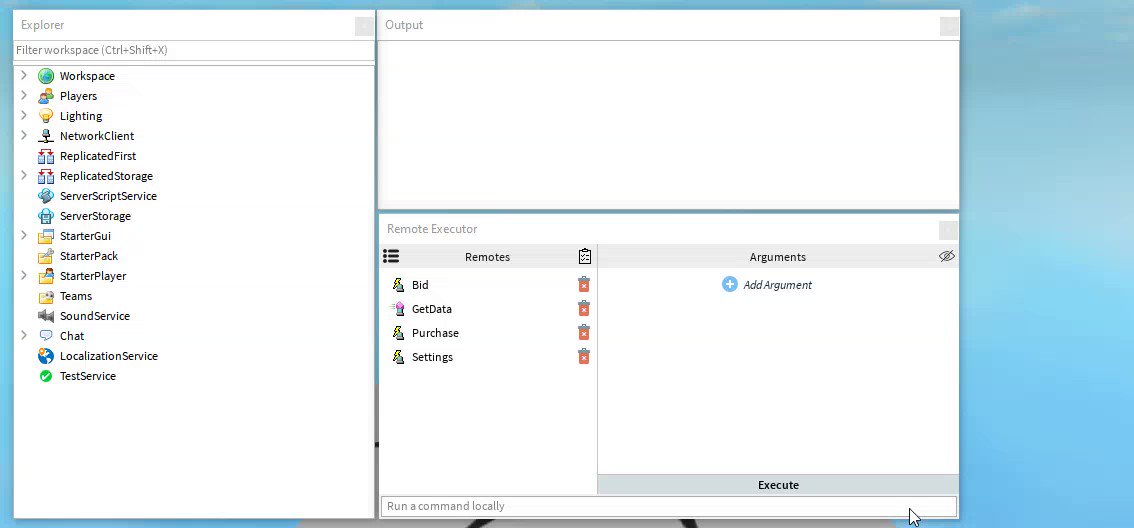Click the GetData remote function icon
Image resolution: width=1134 pixels, height=528 pixels.
tap(398, 309)
